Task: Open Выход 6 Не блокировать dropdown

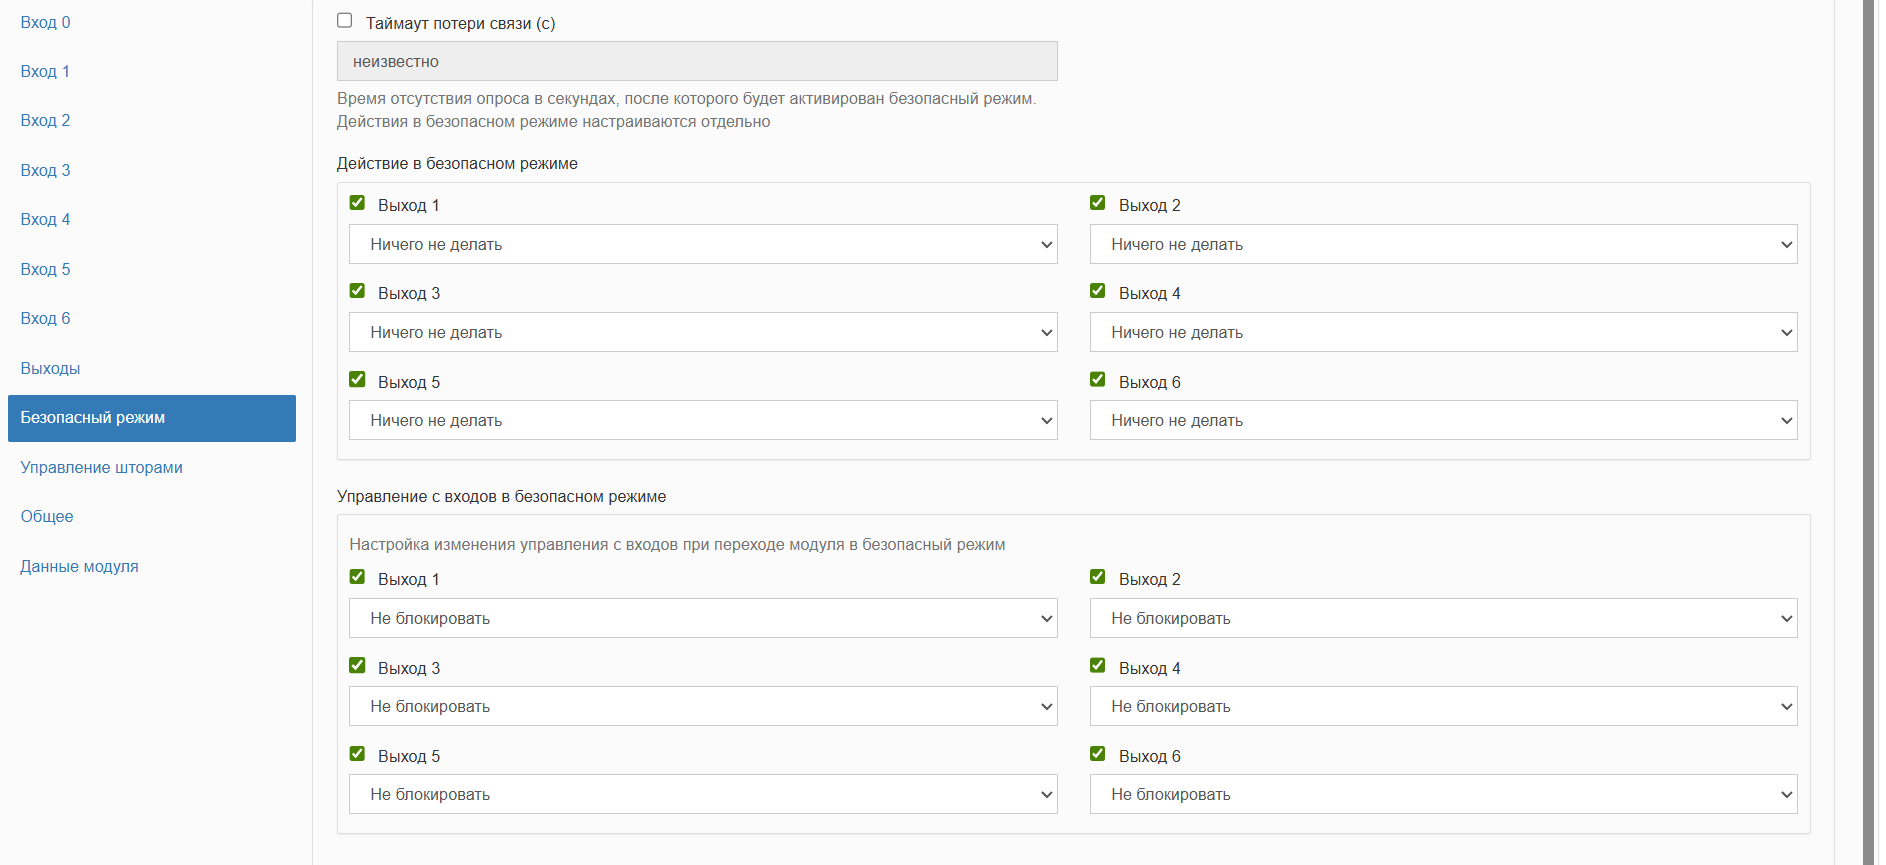Action: point(1443,794)
